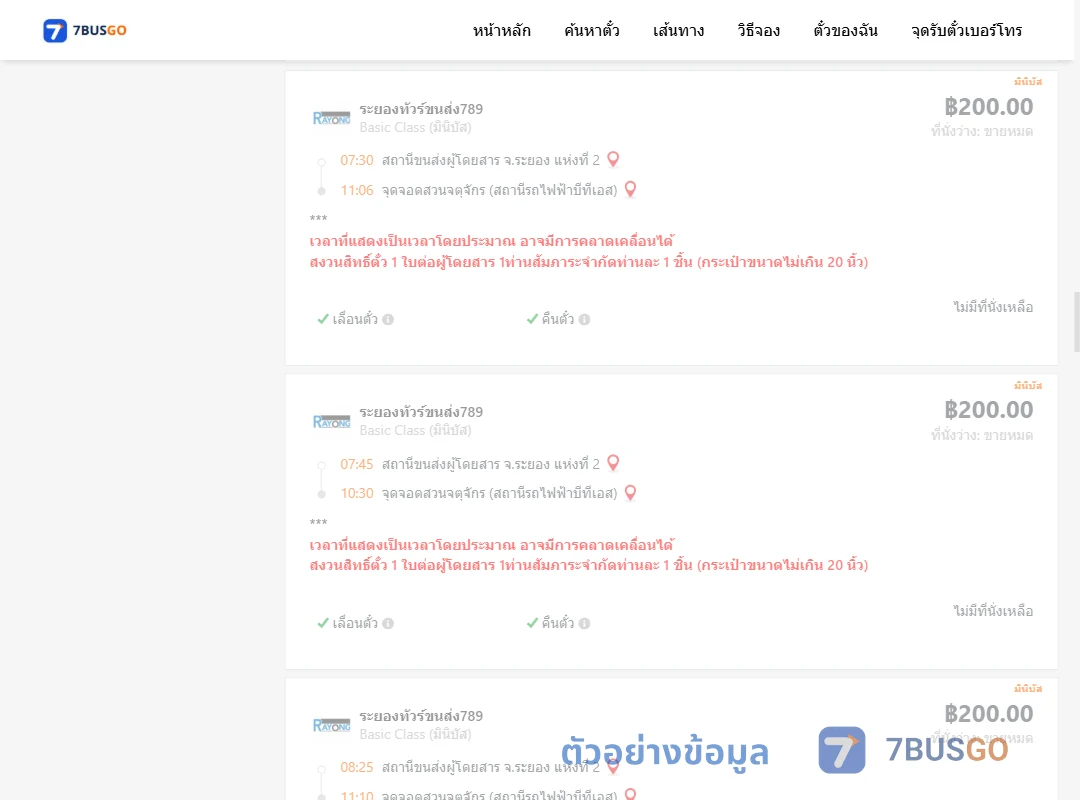Open เลื่อนตั๋ว info icon on 07:45 trip
1080x800 pixels.
coord(388,623)
